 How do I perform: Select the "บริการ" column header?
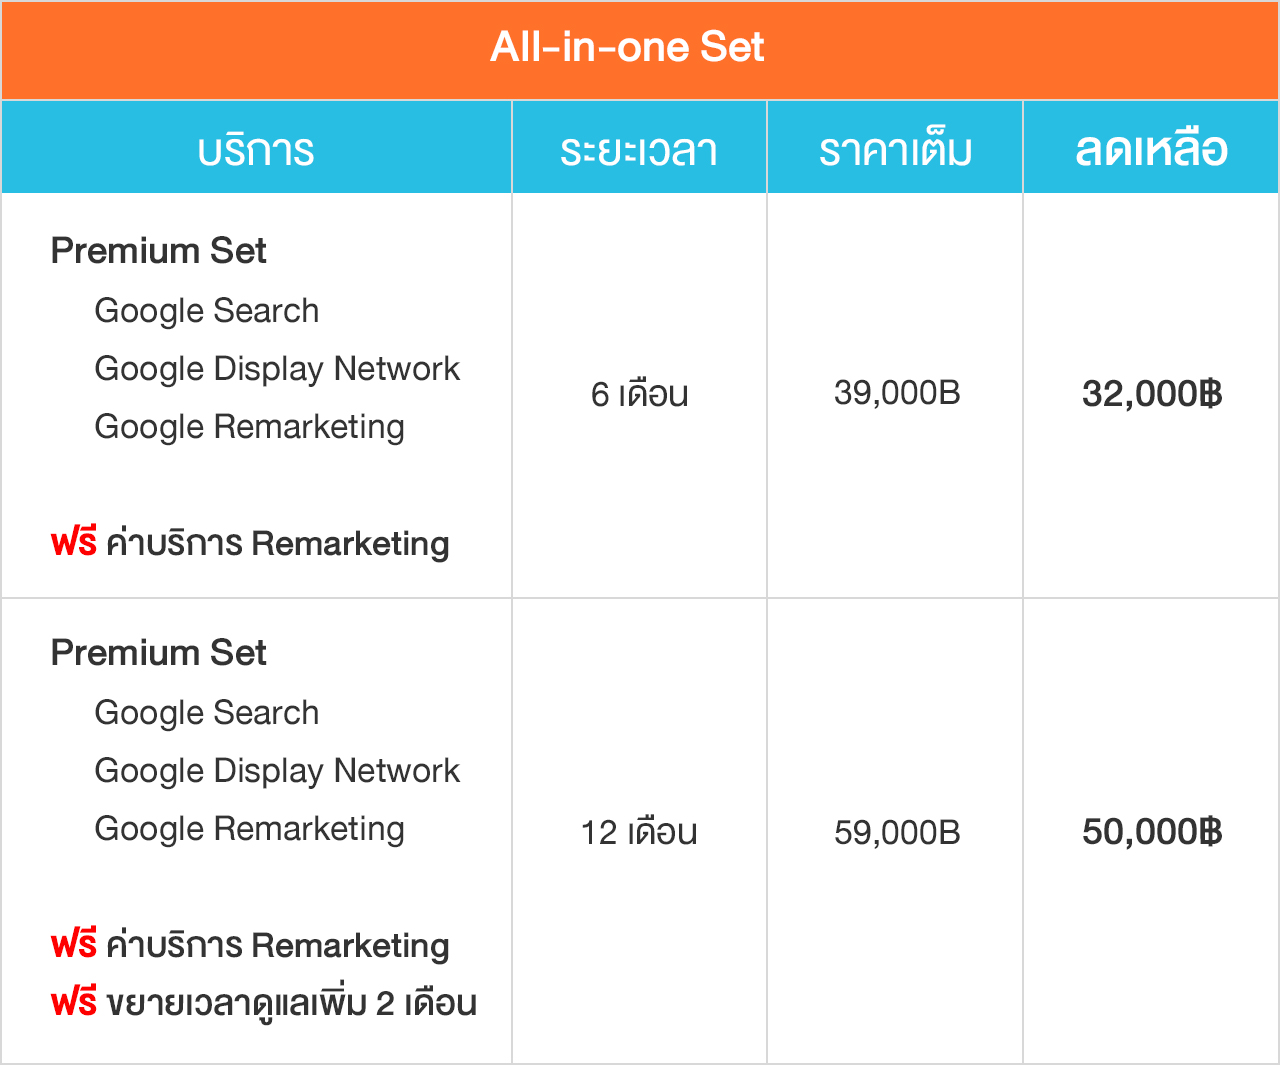coord(256,150)
